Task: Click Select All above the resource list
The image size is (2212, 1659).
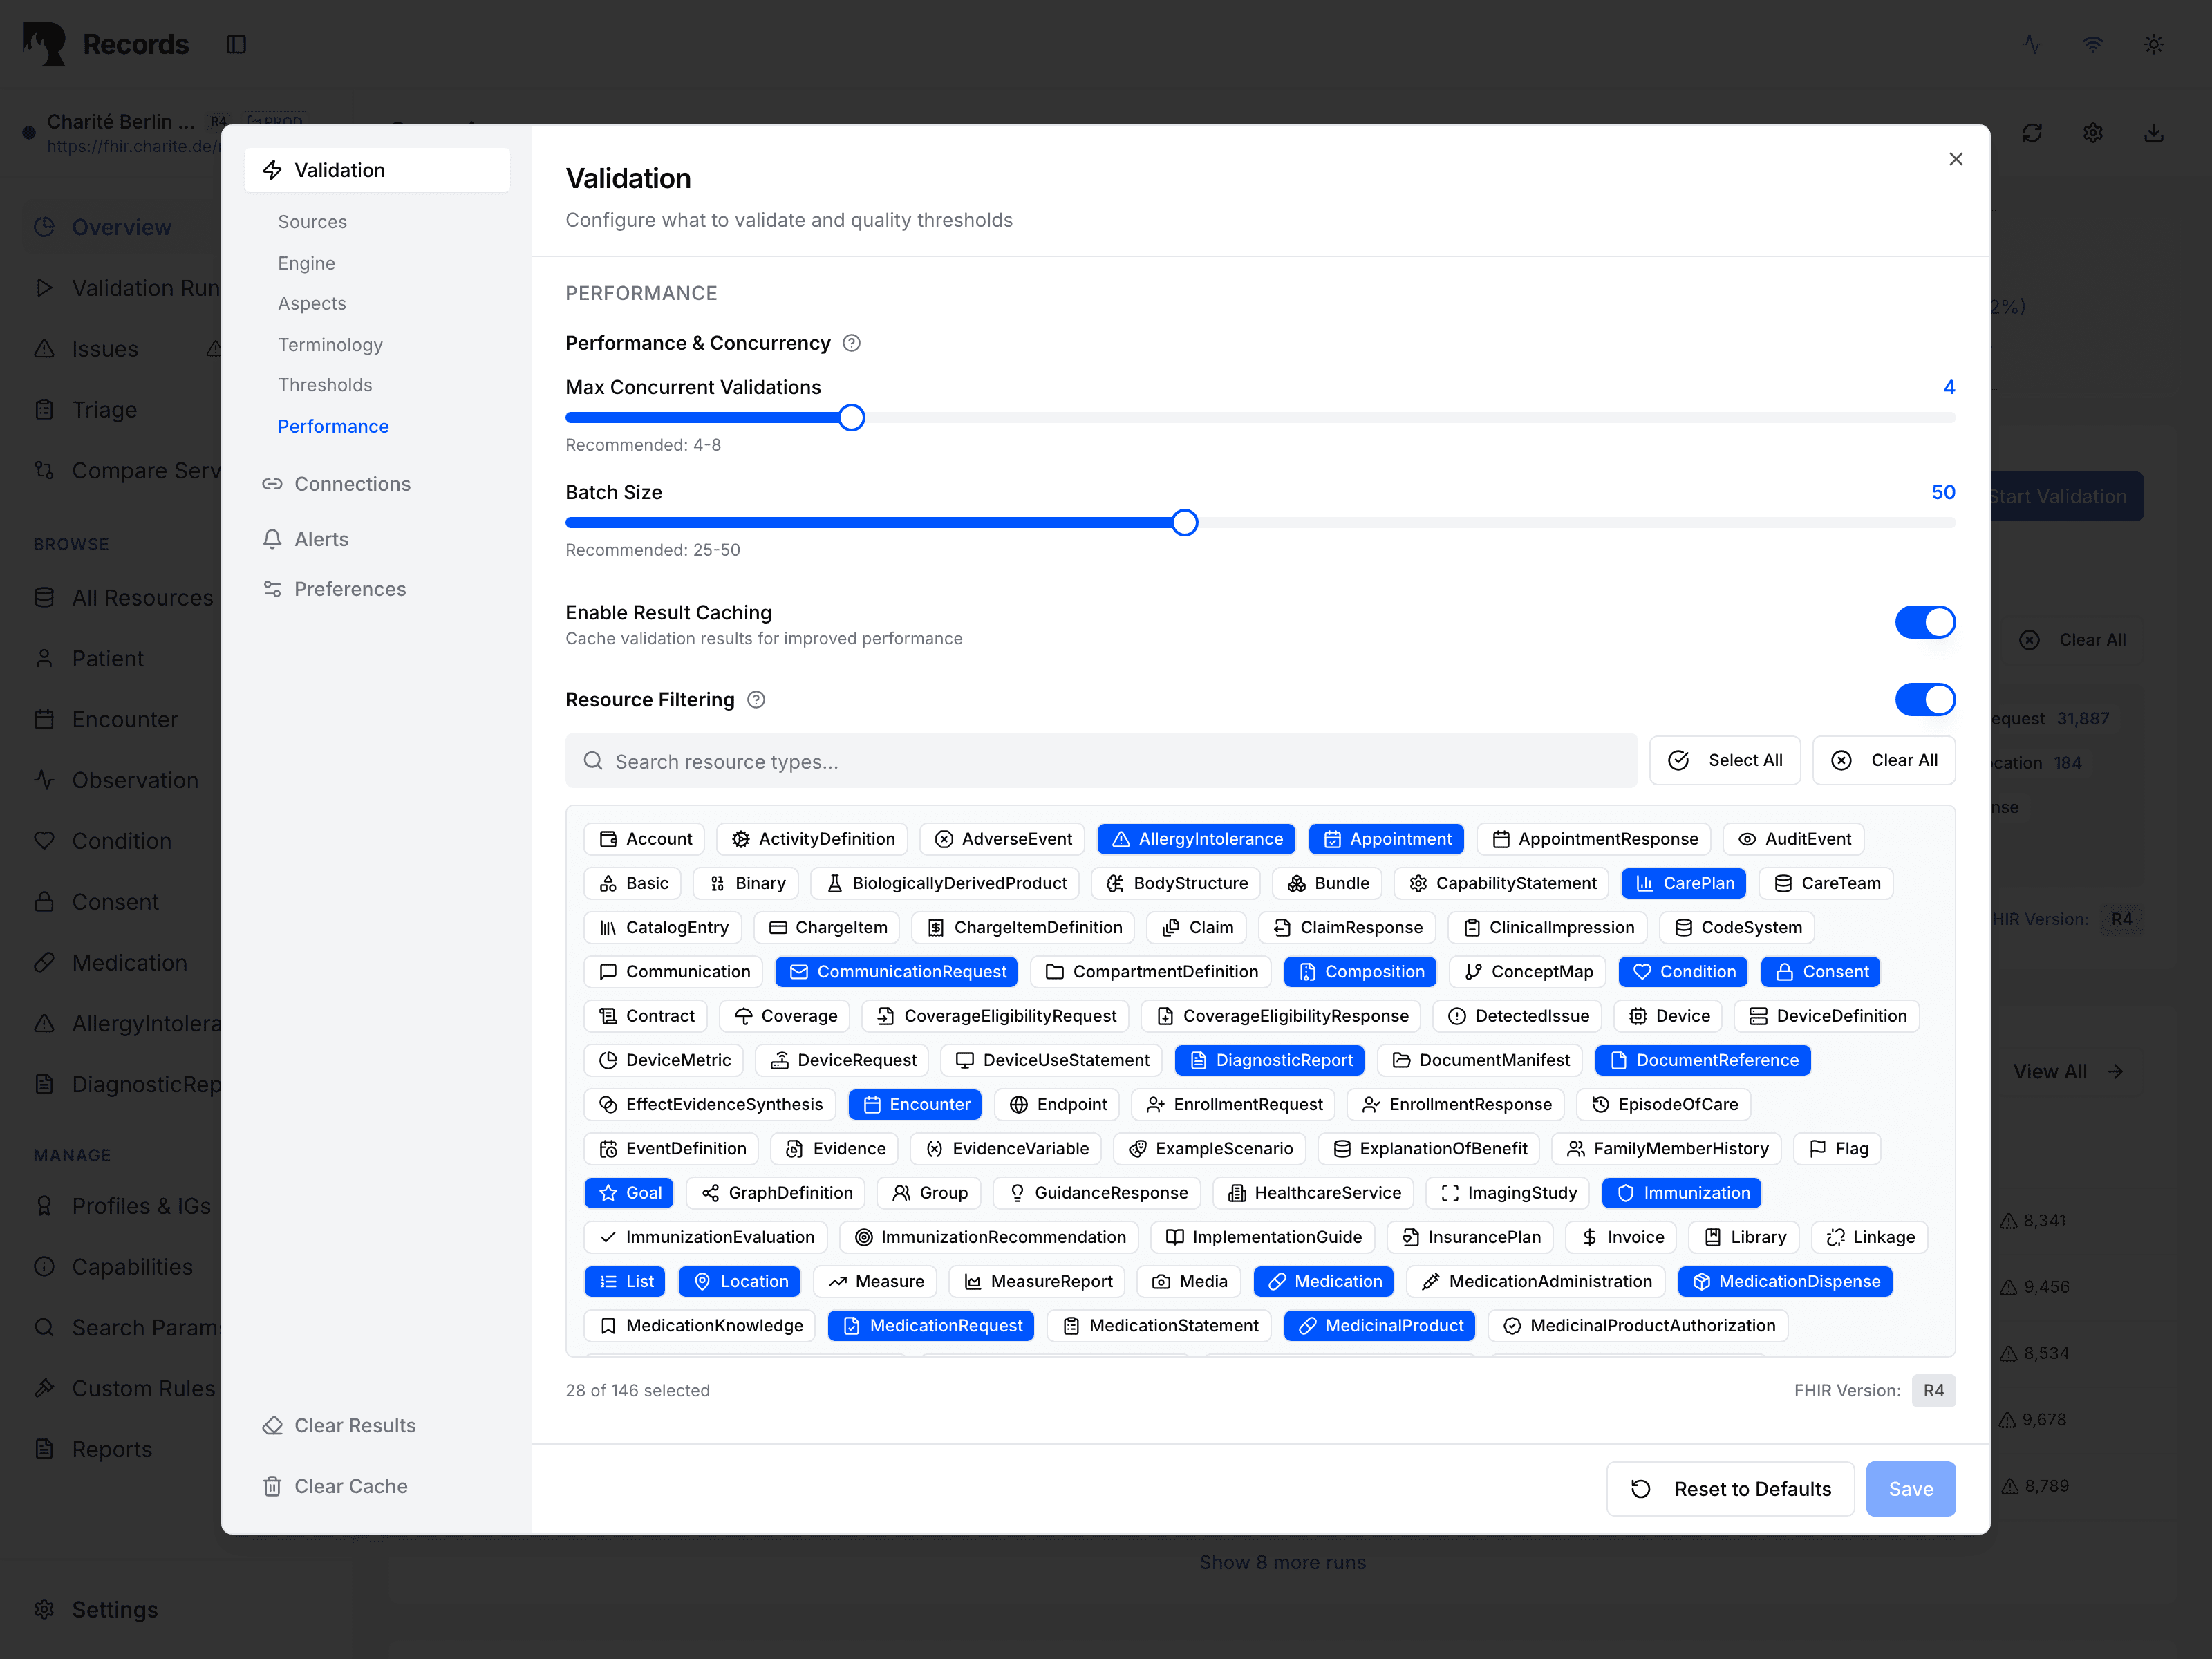Action: 1725,760
